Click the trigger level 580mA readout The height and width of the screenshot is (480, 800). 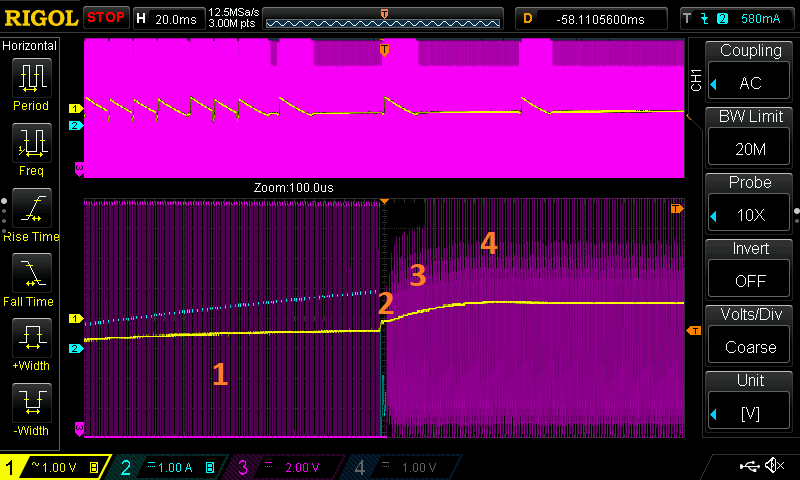tap(760, 19)
